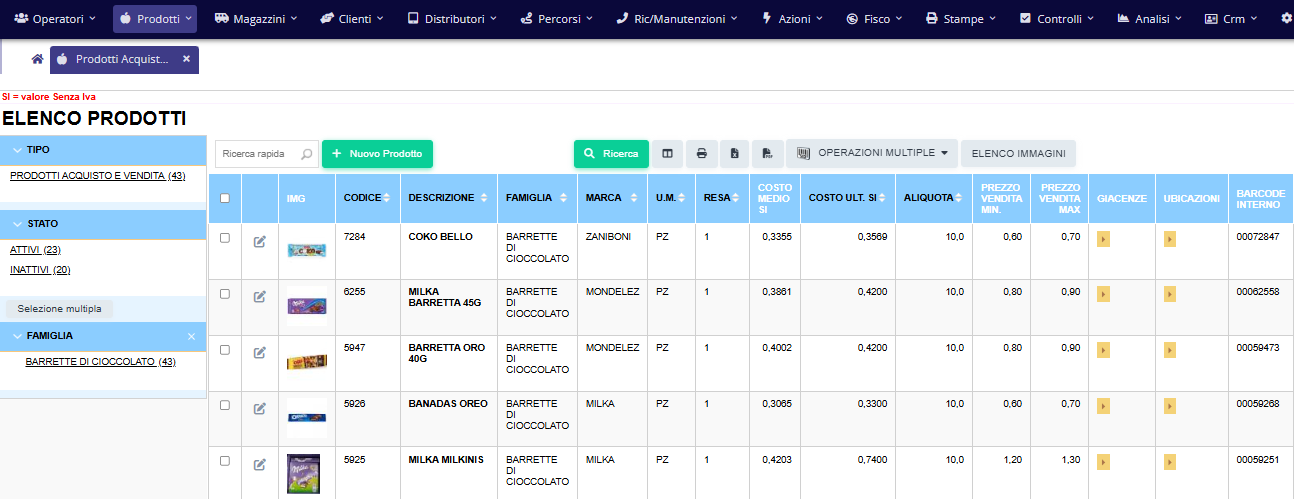
Task: Toggle the select-all checkbox in table header
Action: coord(225,198)
